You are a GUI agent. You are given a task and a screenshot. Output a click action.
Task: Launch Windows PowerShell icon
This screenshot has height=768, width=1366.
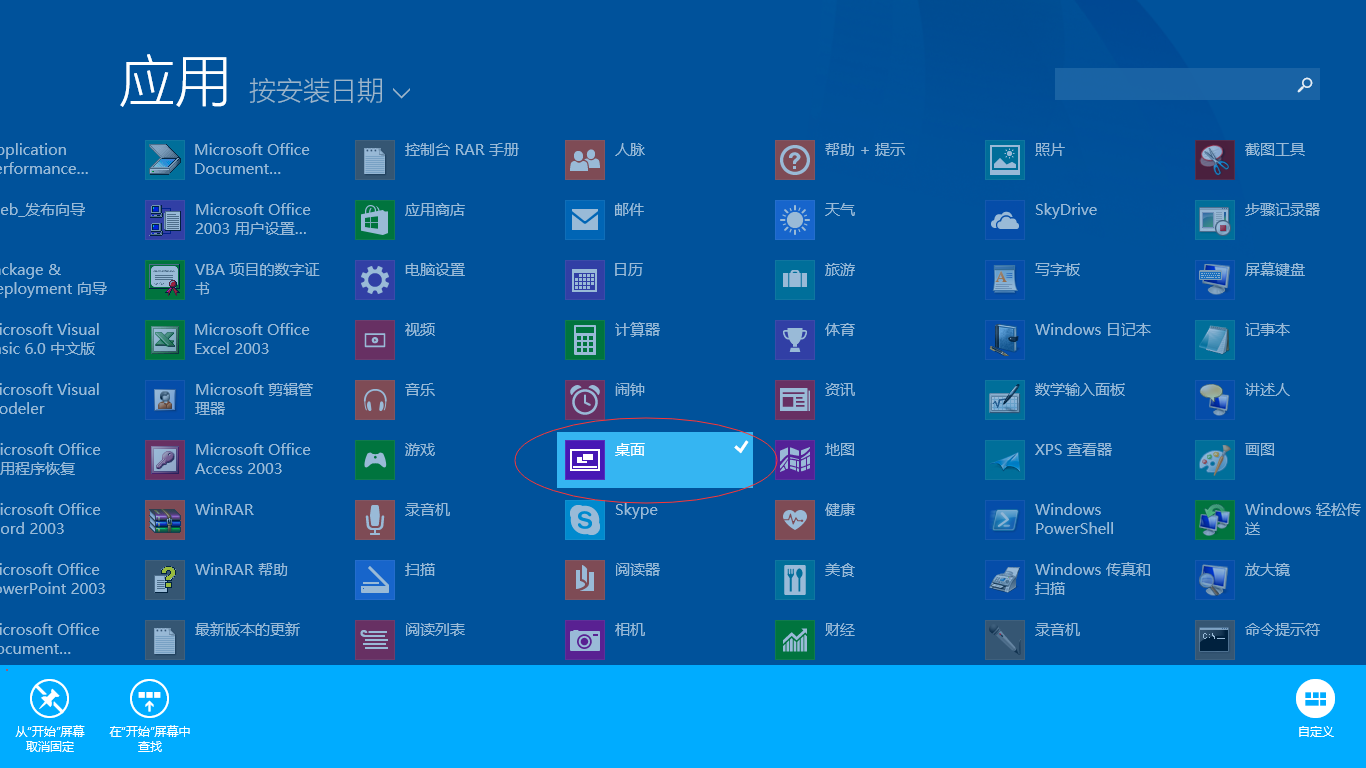1005,520
